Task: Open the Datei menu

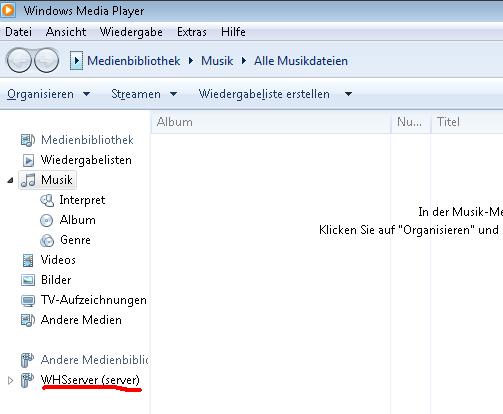Action: point(18,32)
